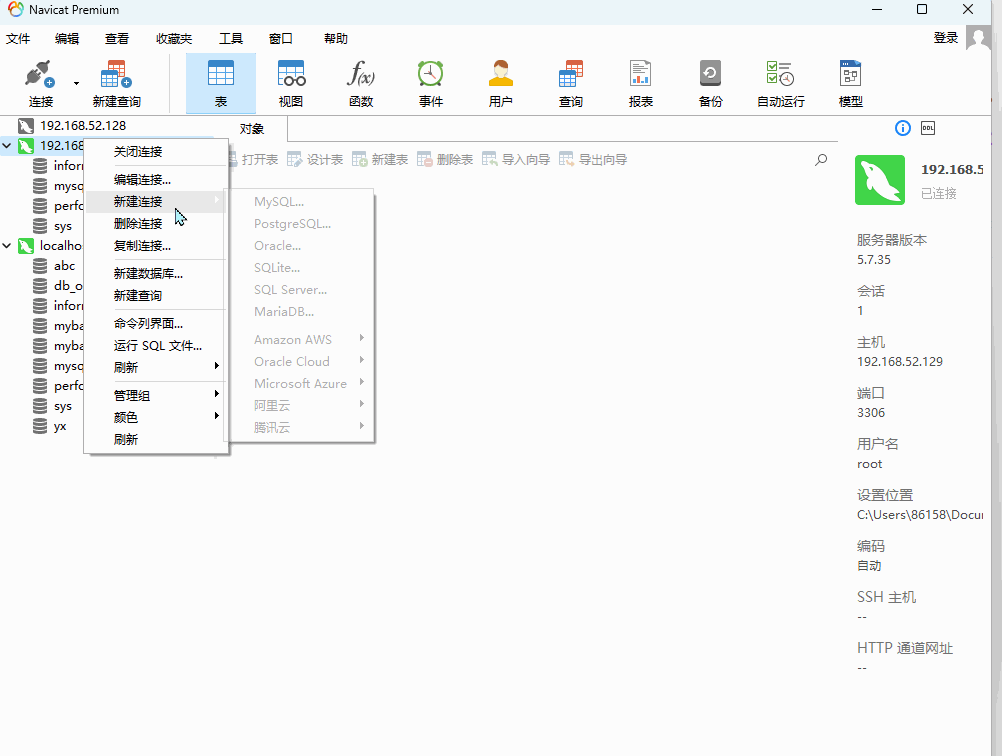This screenshot has width=1002, height=756.
Task: Choose 复制连接... in context menu
Action: [156, 246]
